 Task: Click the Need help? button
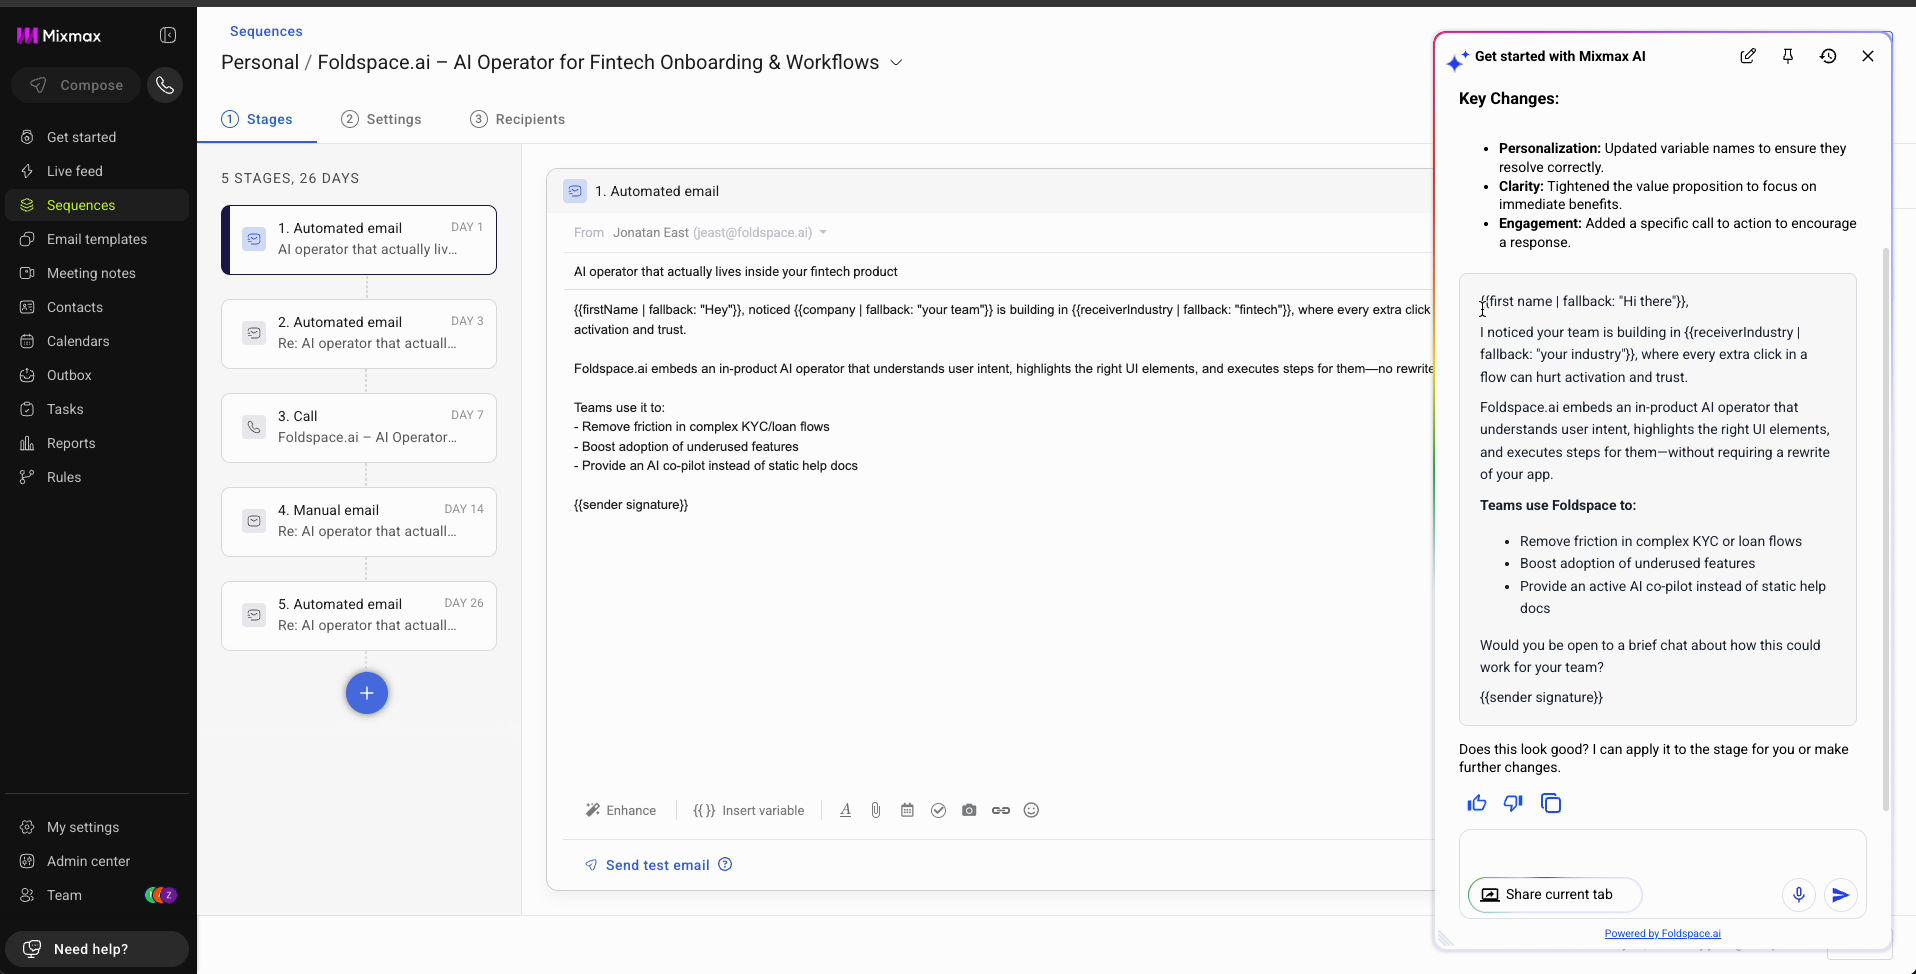pos(97,949)
